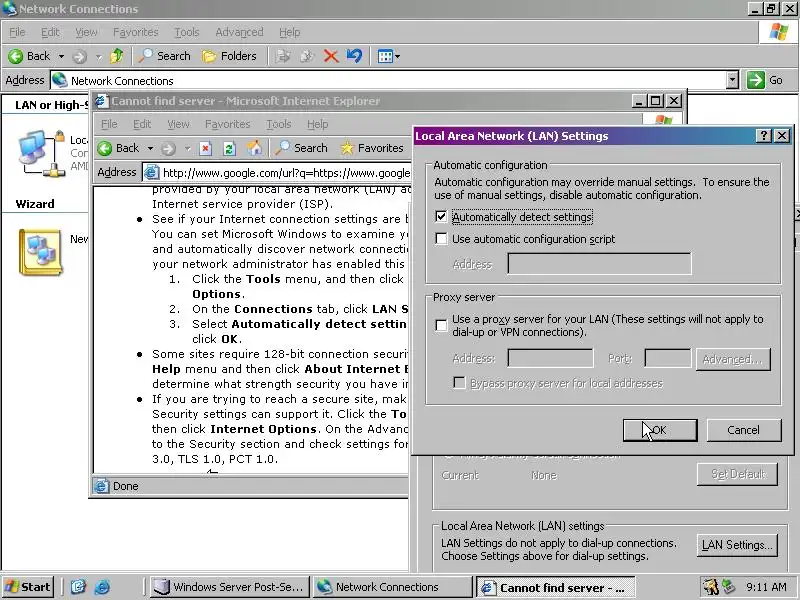Expand Back history dropdown in Network Connections
The width and height of the screenshot is (800, 600).
point(61,56)
